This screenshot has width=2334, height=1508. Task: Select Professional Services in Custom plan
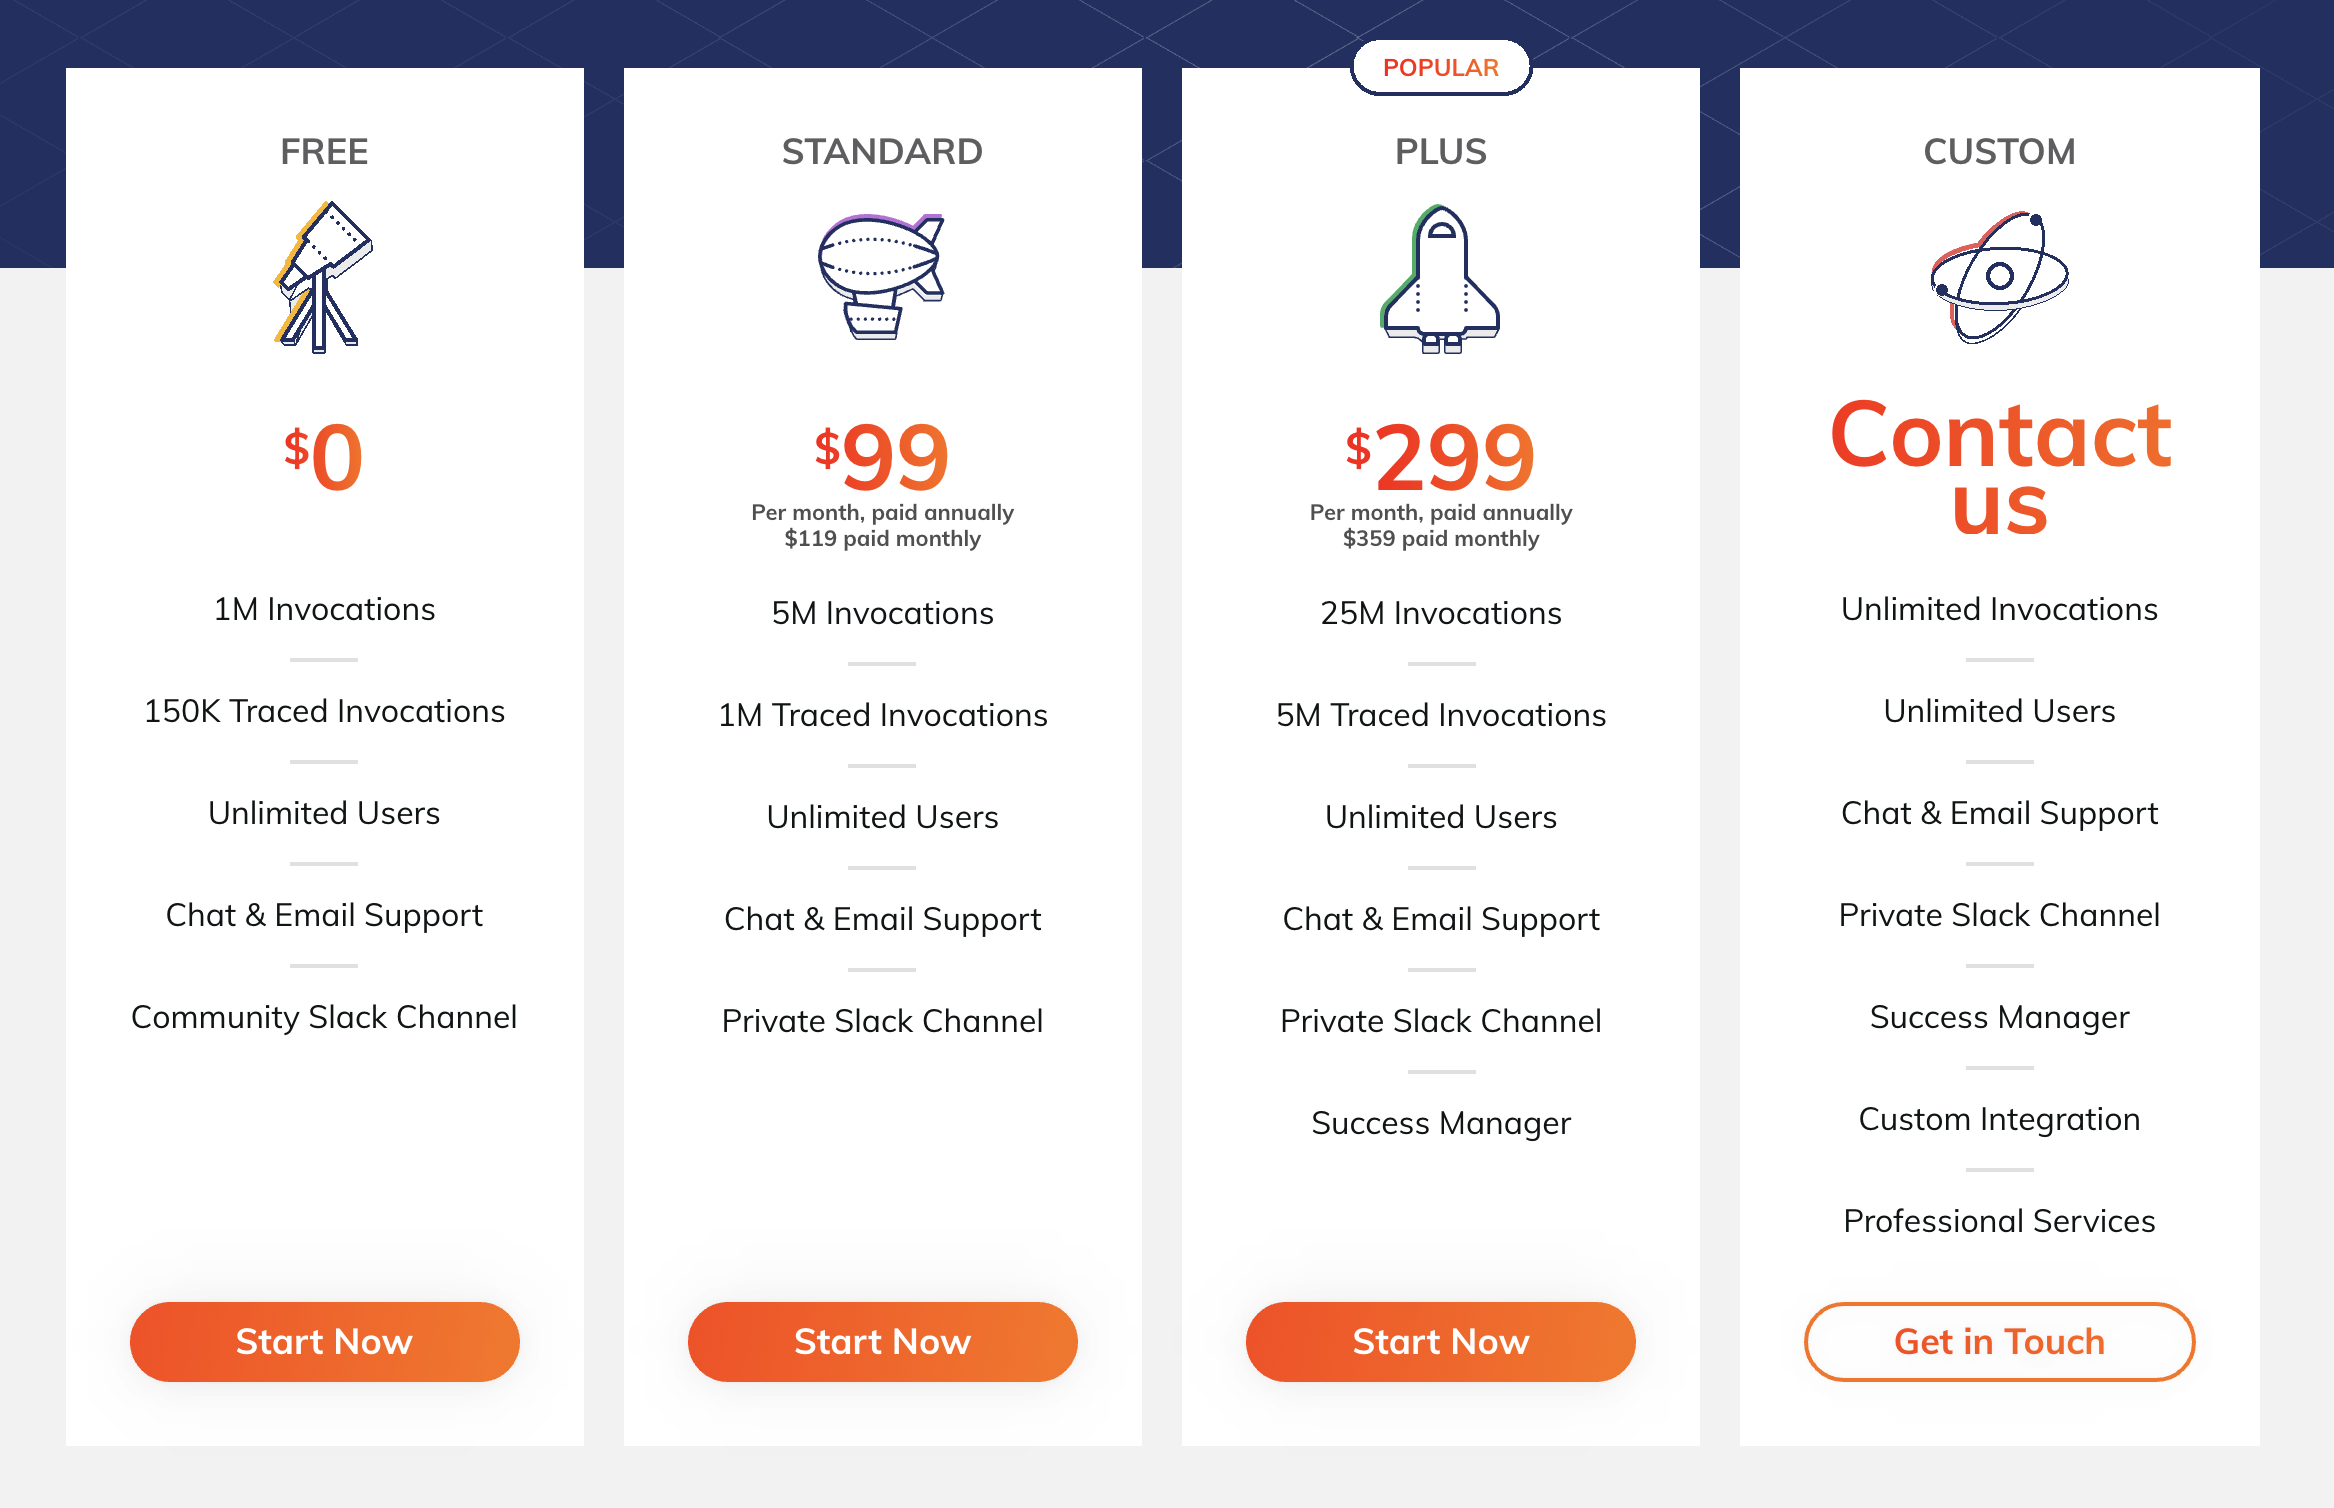(1999, 1221)
